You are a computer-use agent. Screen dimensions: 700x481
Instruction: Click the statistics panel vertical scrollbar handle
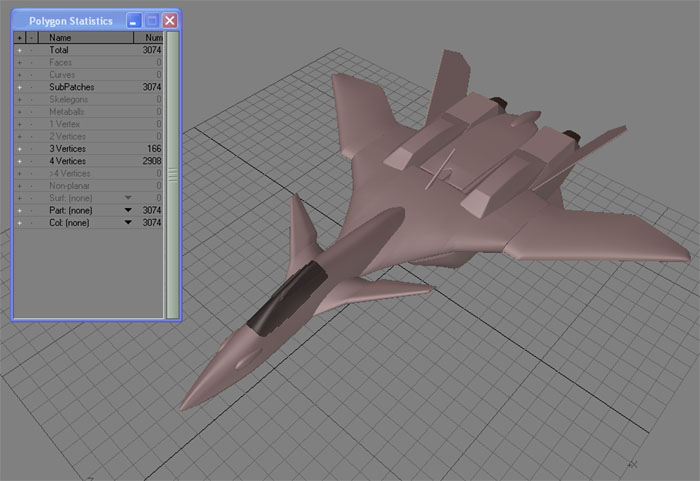(172, 174)
